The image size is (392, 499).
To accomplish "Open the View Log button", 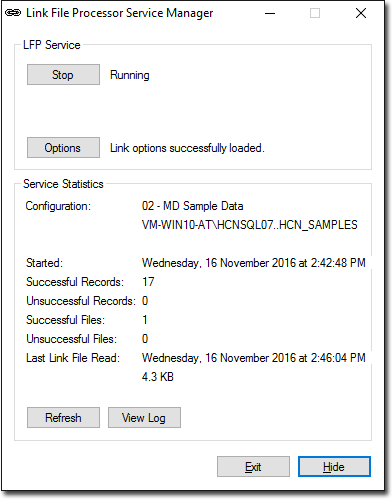I will [144, 418].
